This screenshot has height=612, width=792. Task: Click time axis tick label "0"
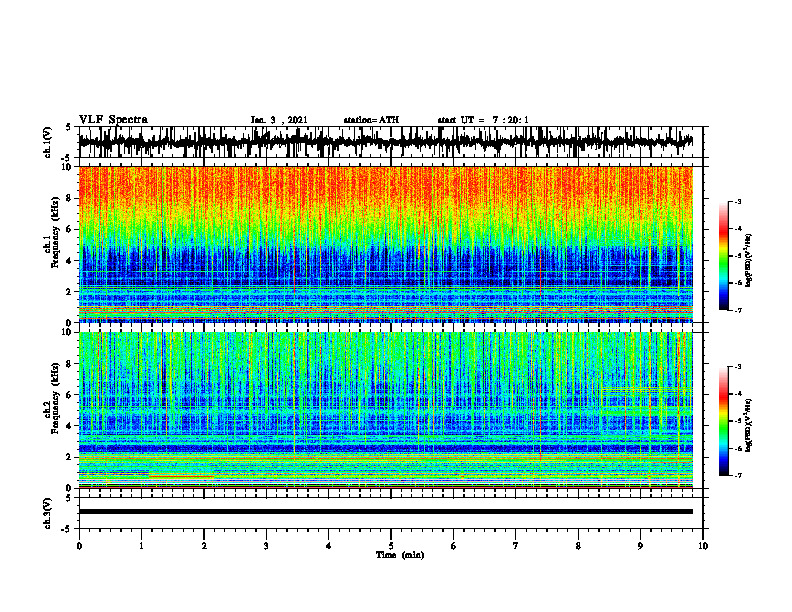click(79, 546)
